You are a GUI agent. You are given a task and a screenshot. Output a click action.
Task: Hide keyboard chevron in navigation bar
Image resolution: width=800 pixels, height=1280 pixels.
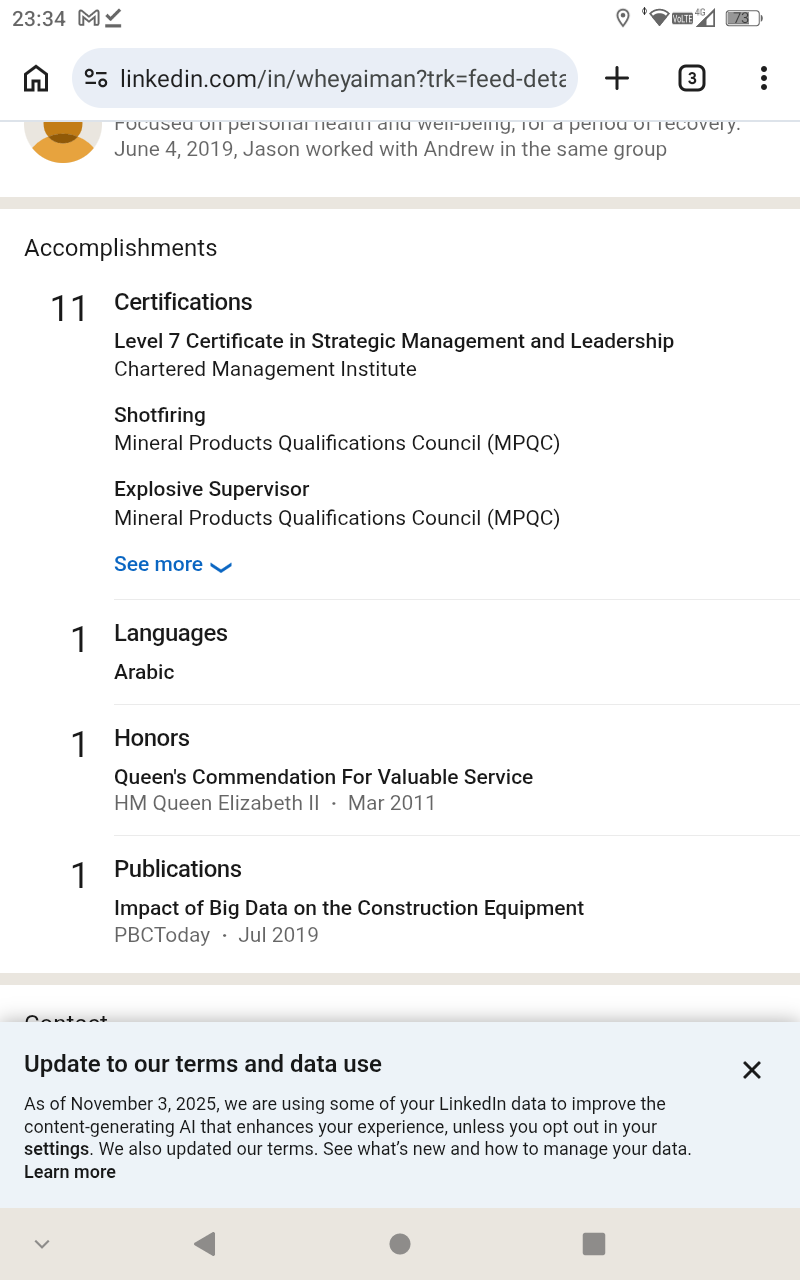click(42, 1244)
